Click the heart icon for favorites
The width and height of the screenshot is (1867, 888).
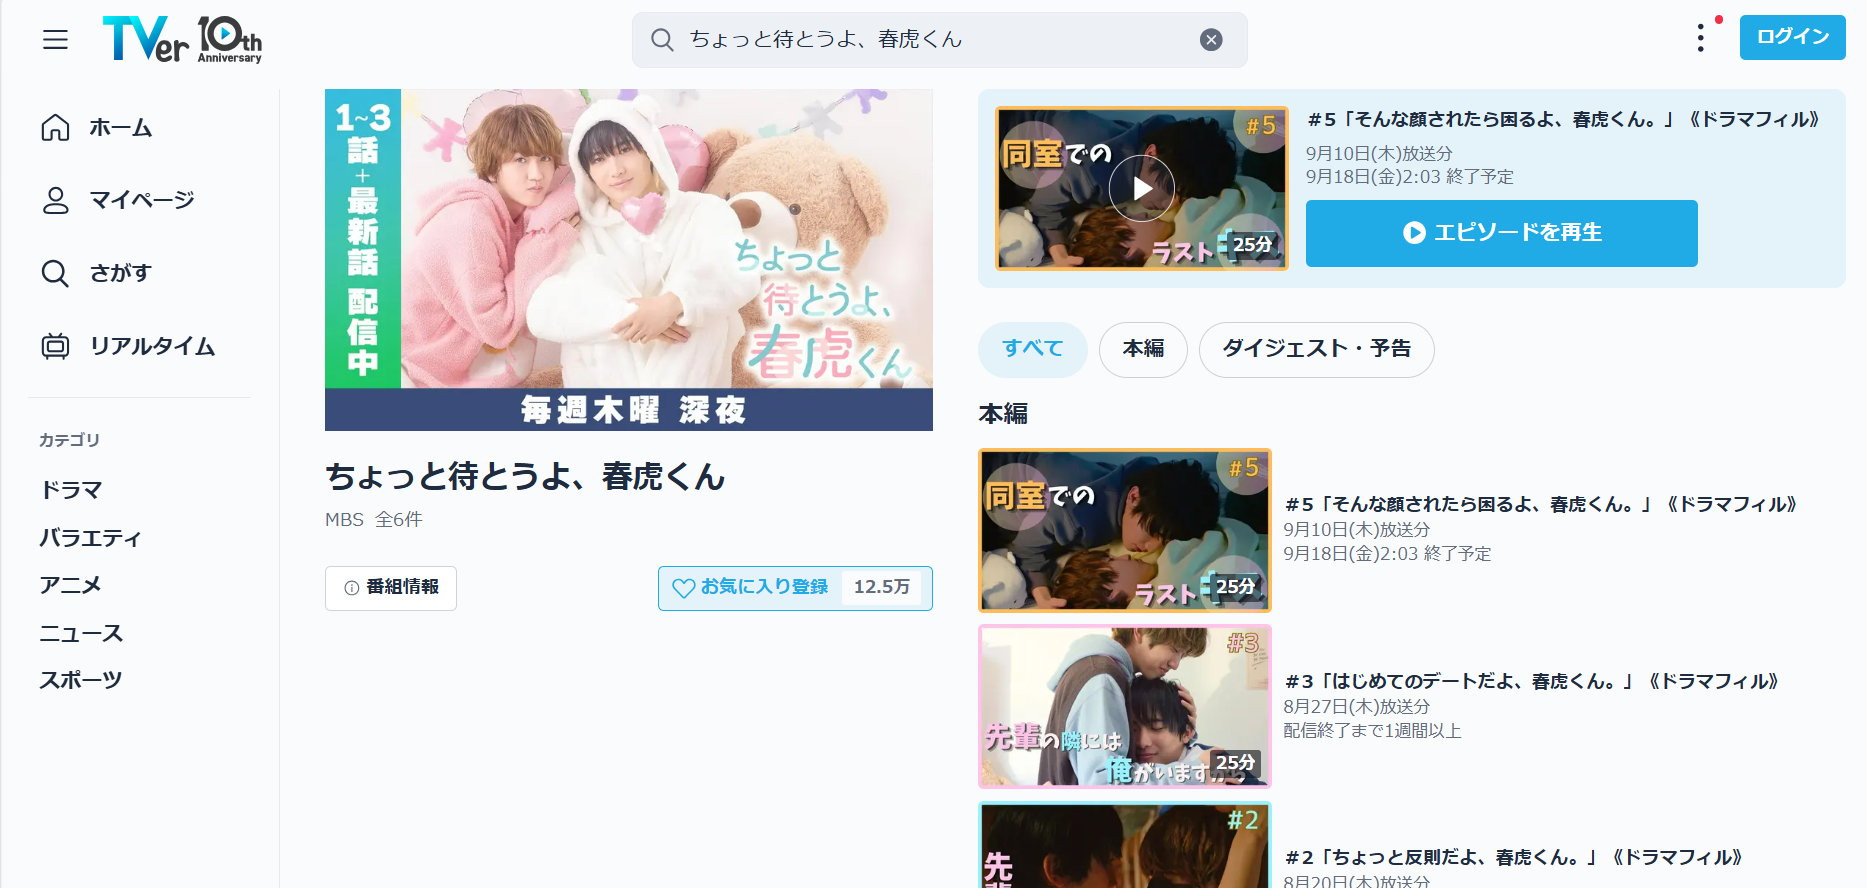[684, 588]
